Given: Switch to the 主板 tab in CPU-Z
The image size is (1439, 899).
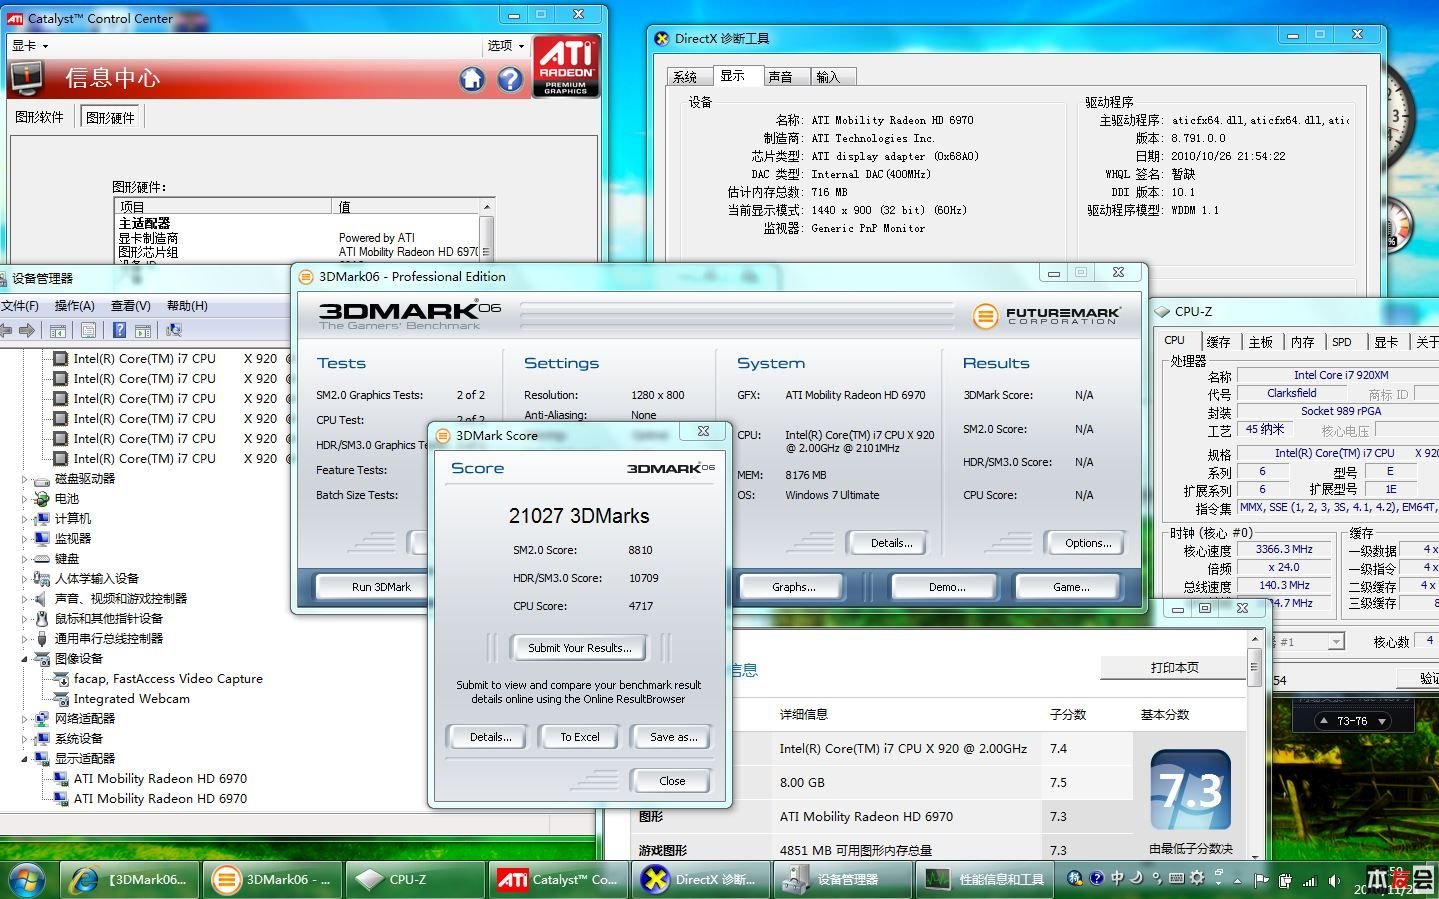Looking at the screenshot, I should tap(1260, 342).
